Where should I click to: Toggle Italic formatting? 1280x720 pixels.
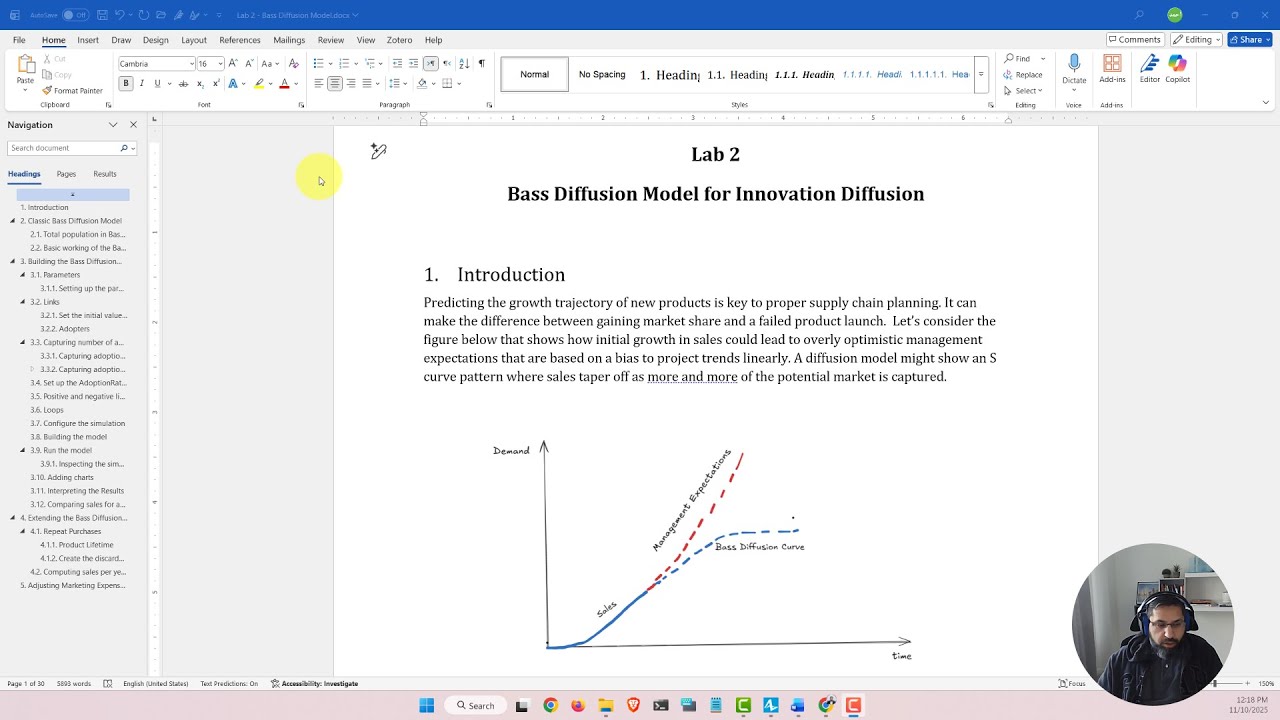click(141, 83)
